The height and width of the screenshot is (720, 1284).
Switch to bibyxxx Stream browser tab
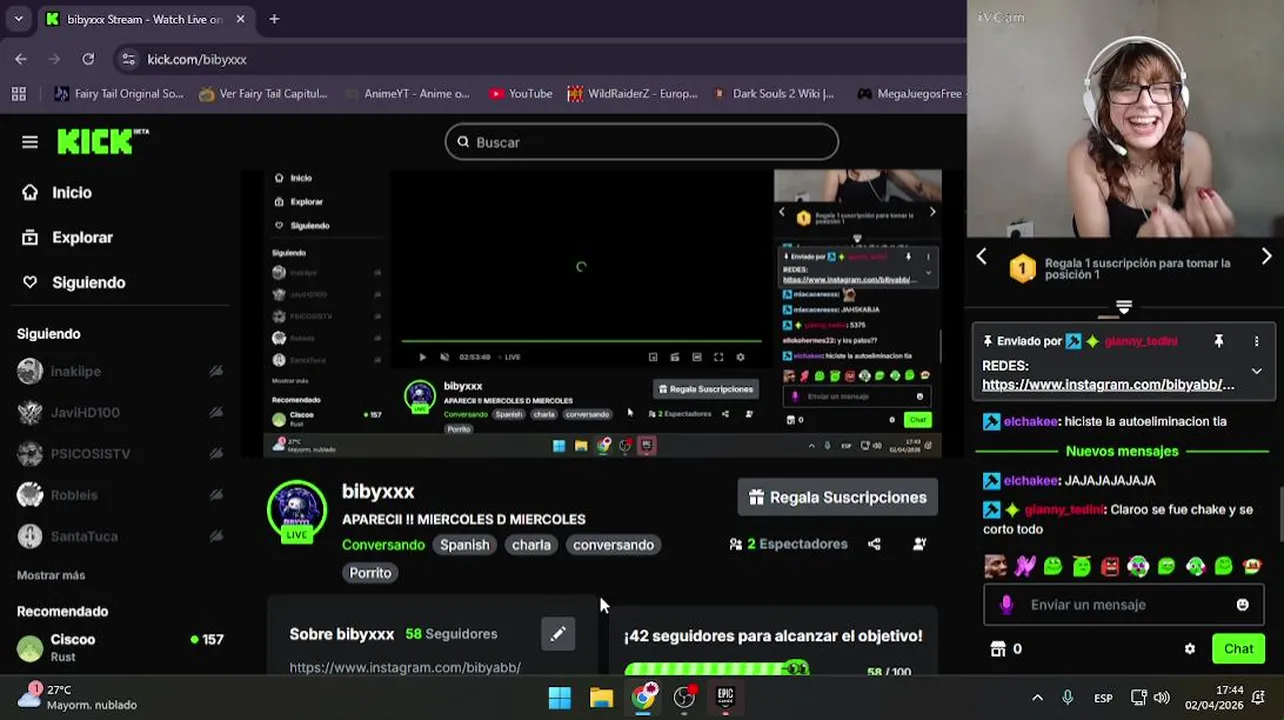click(x=146, y=19)
